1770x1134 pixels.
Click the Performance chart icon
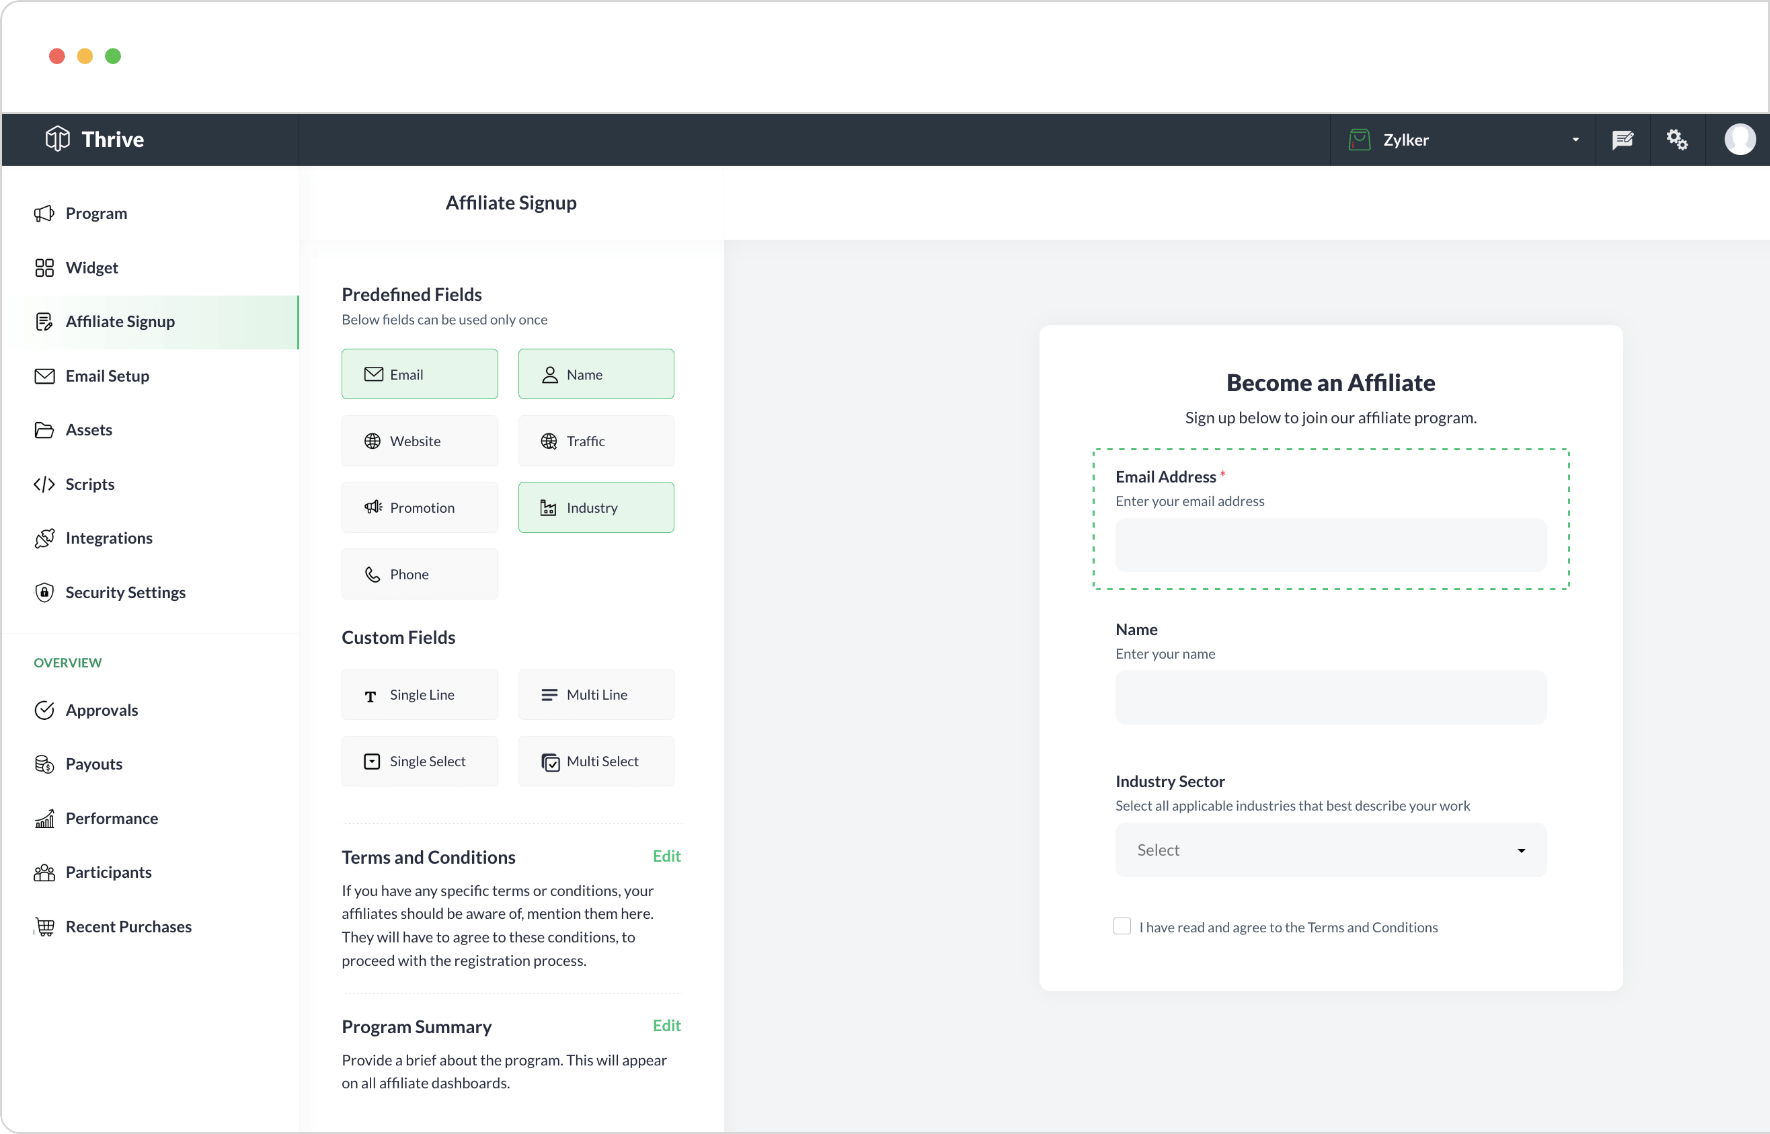point(44,818)
